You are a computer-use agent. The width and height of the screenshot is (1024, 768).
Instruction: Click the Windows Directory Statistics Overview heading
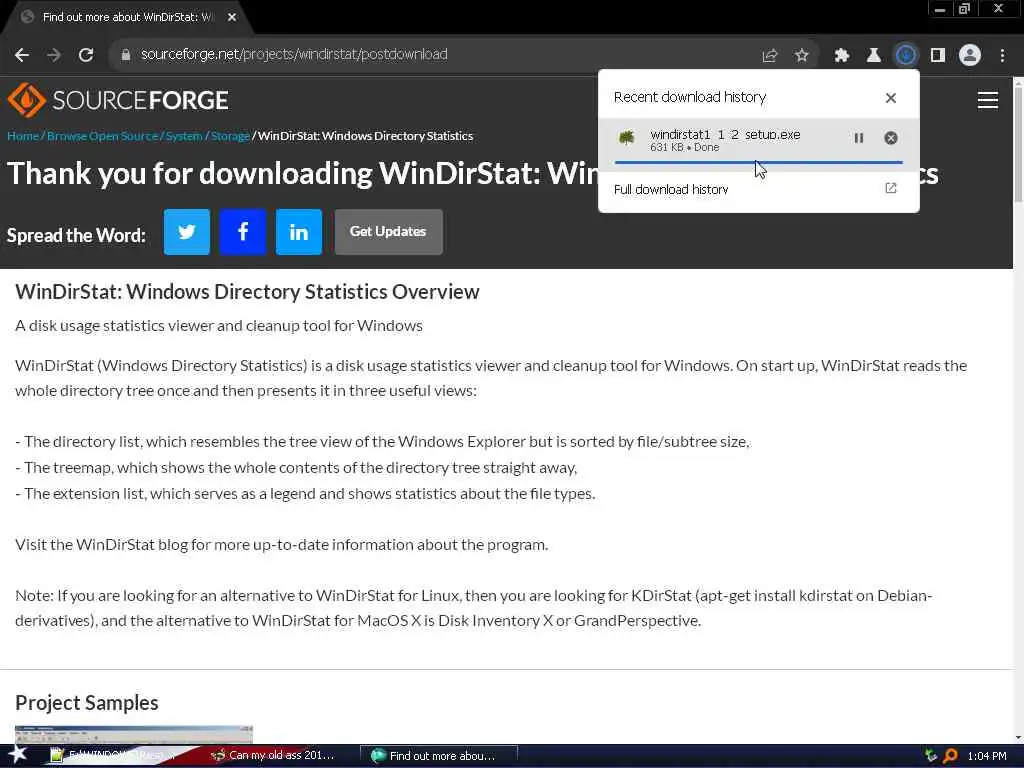point(248,292)
